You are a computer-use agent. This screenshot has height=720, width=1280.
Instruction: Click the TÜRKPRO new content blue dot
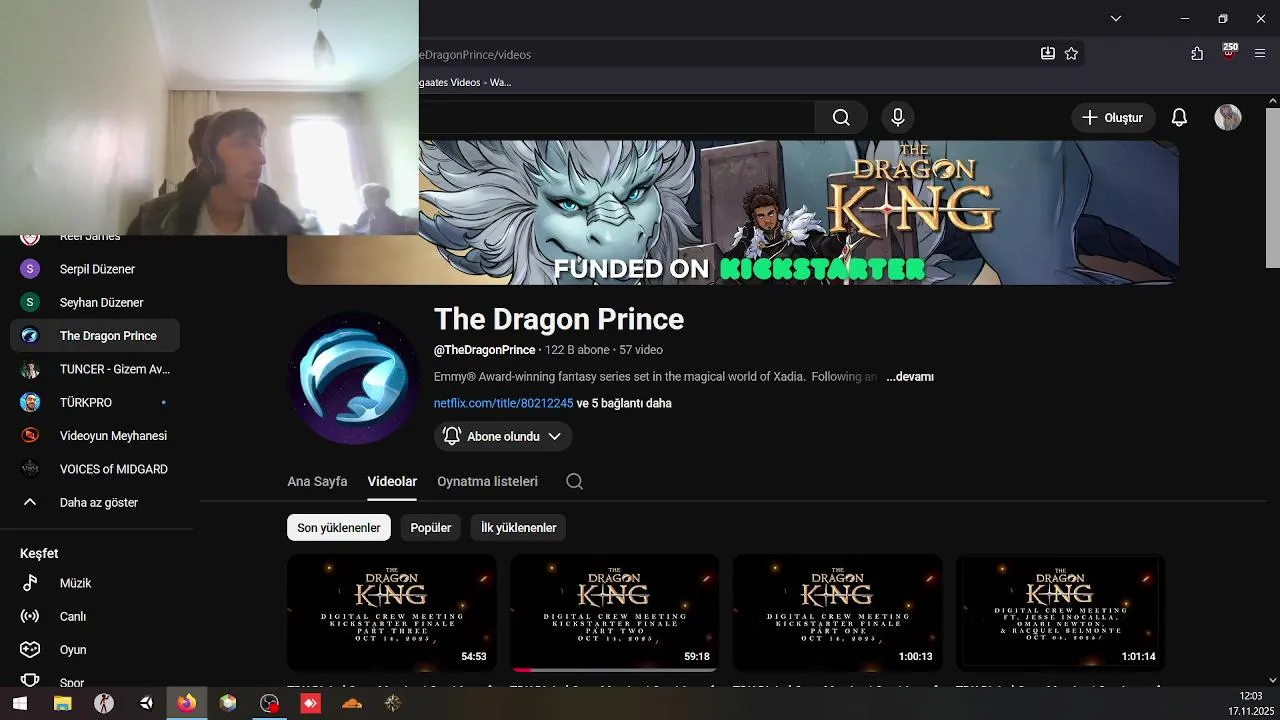(164, 403)
